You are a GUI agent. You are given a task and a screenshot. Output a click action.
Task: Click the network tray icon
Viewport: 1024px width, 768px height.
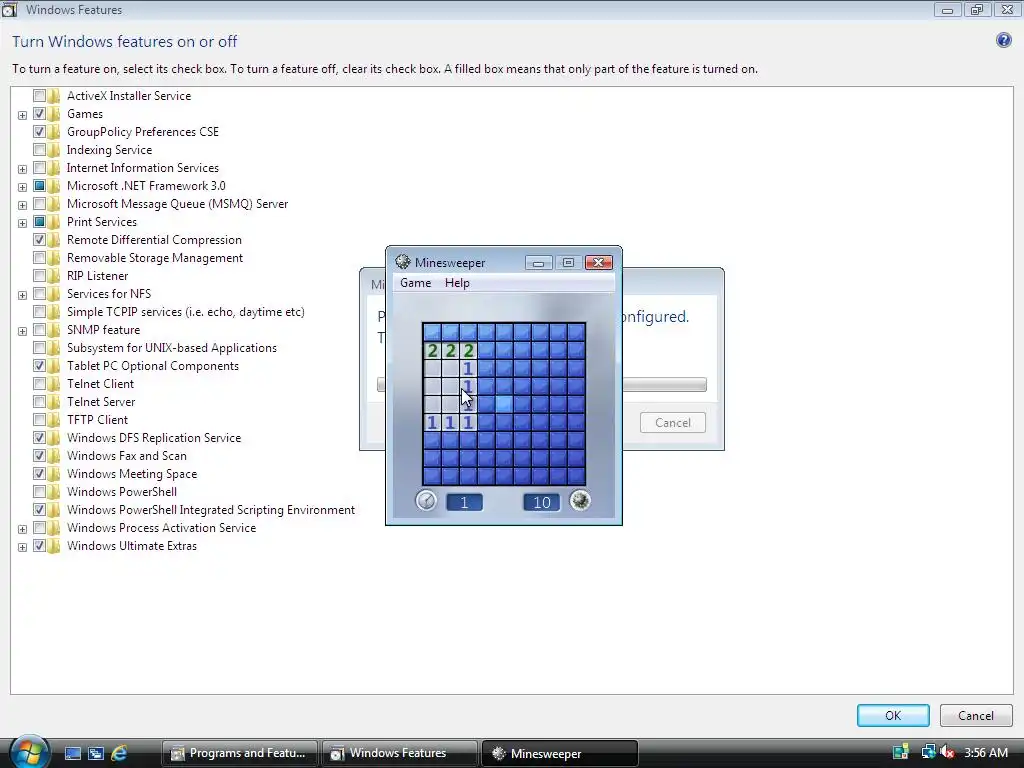tap(928, 752)
